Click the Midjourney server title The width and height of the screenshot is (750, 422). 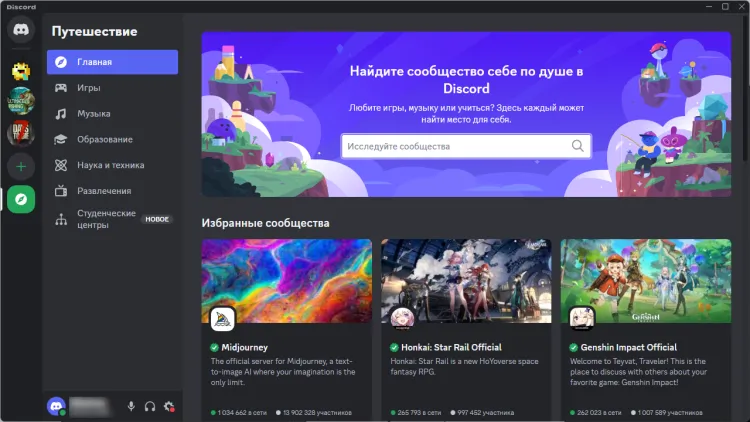click(x=244, y=347)
